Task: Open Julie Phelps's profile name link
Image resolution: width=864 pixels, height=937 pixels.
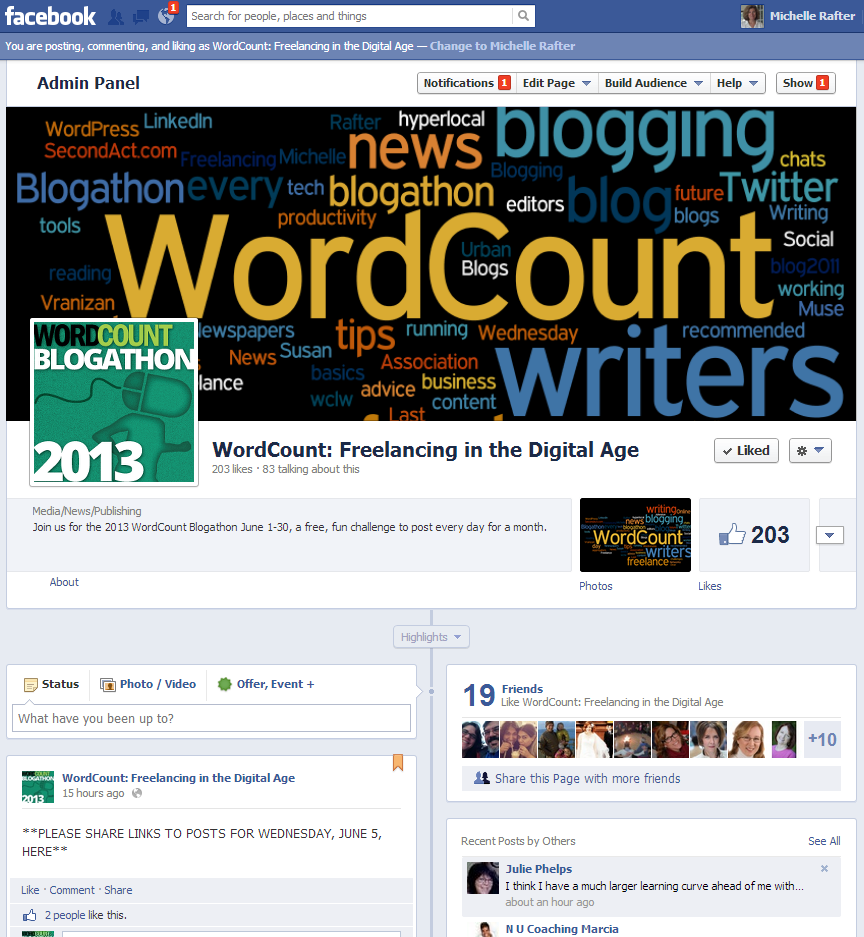Action: (538, 869)
